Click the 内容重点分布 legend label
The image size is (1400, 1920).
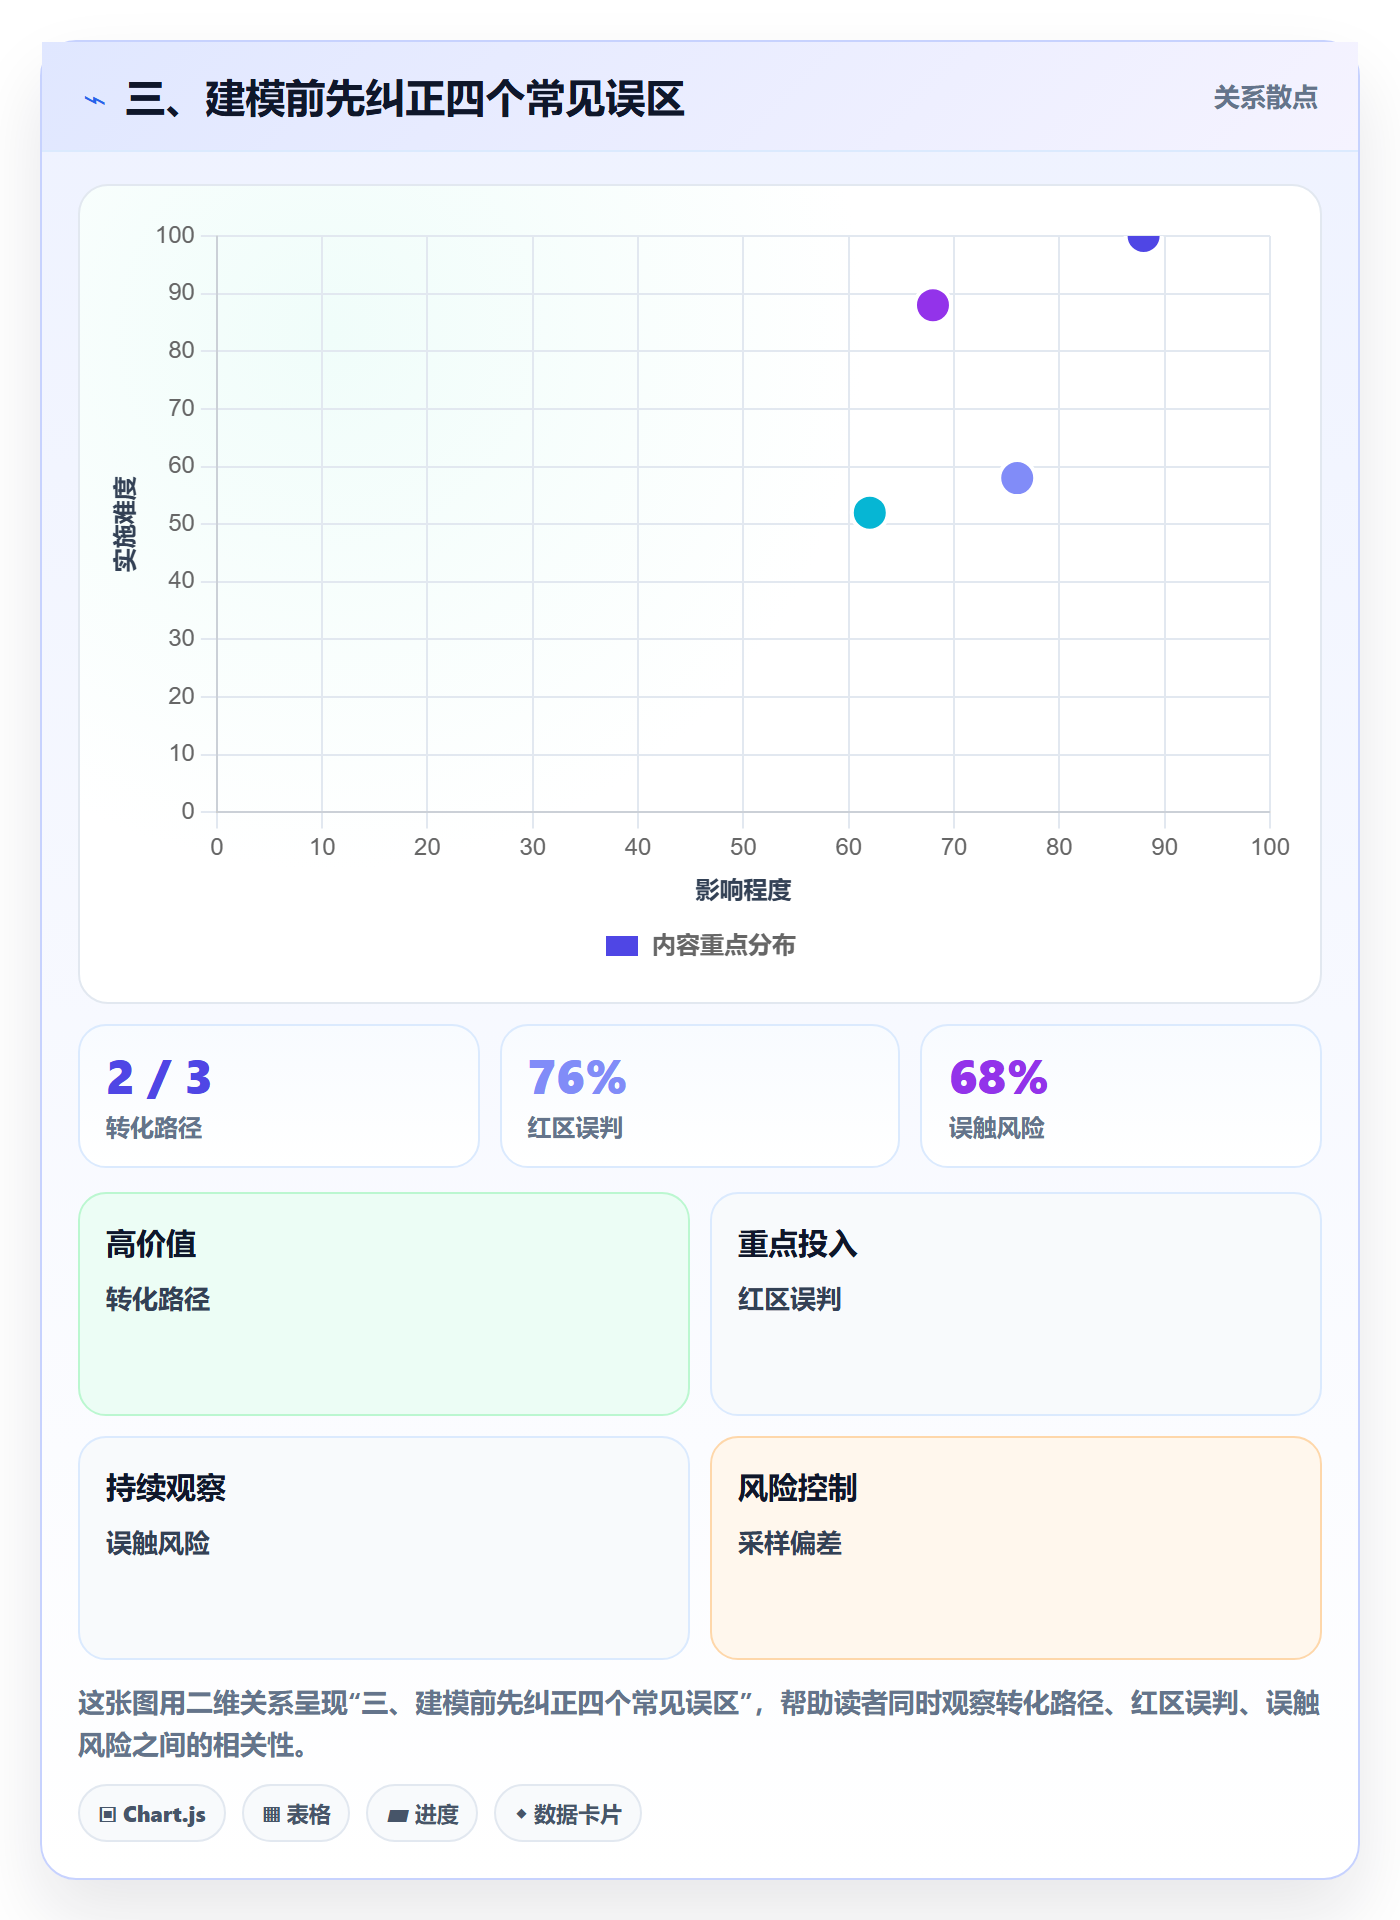(x=723, y=945)
